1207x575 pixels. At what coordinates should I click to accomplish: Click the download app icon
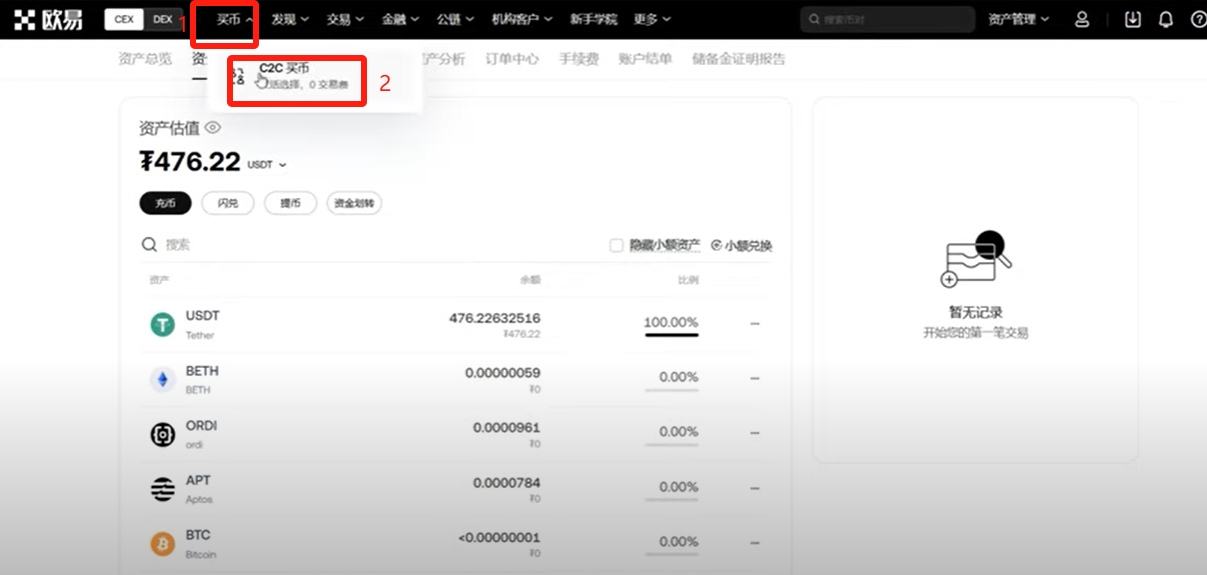(1133, 19)
